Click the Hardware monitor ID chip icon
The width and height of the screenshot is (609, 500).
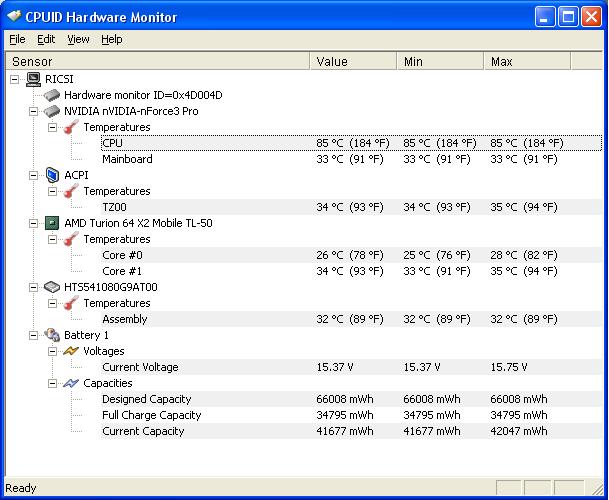[x=52, y=95]
